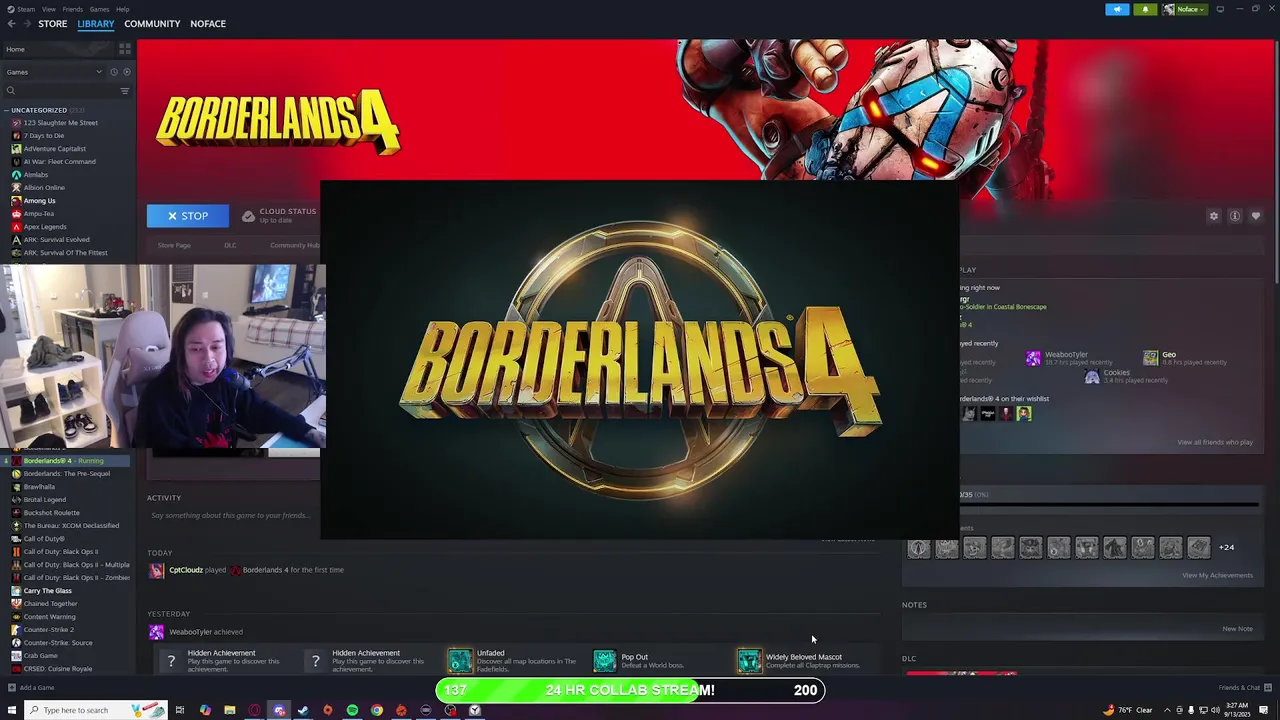Open the Help menu
The height and width of the screenshot is (720, 1280).
122,9
